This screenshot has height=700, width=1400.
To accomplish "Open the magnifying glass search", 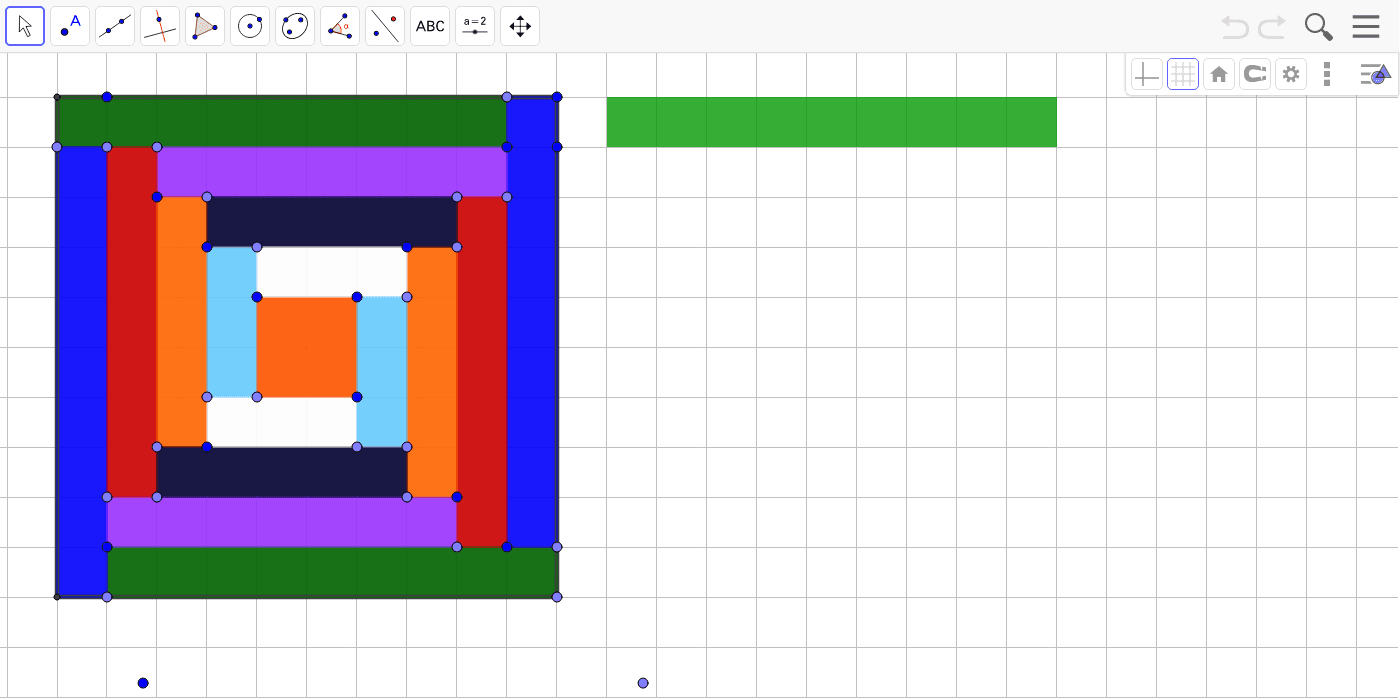I will tap(1319, 27).
